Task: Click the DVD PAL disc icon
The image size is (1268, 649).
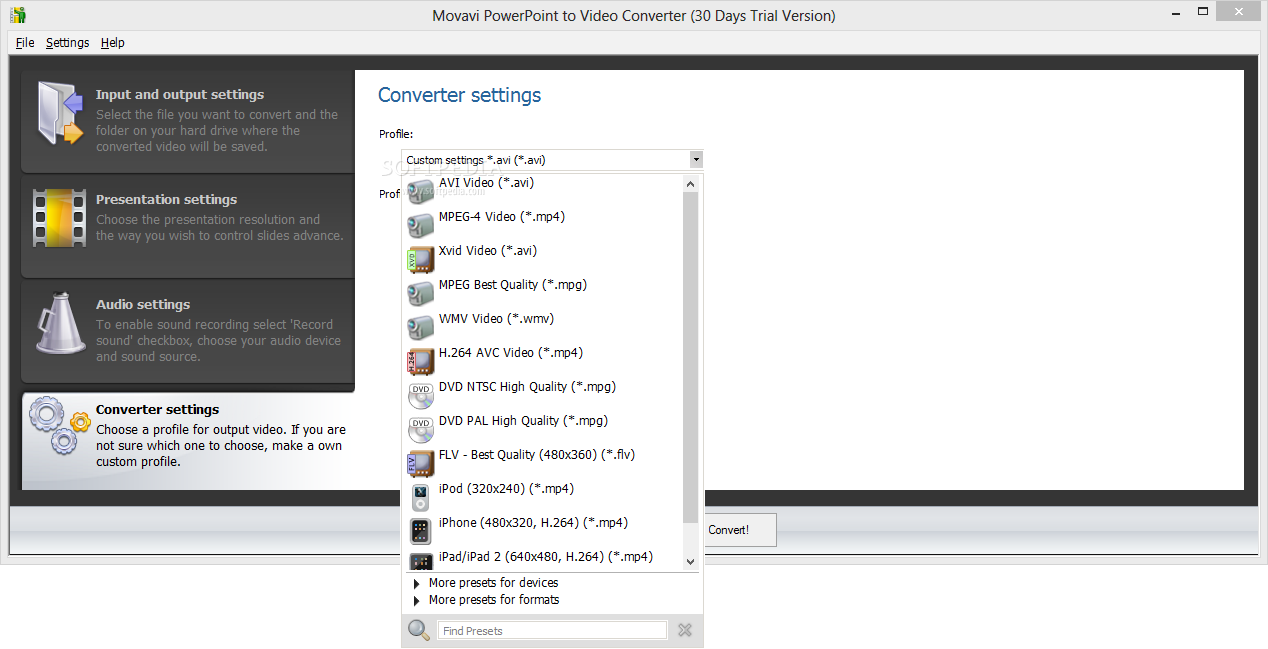Action: pos(421,429)
